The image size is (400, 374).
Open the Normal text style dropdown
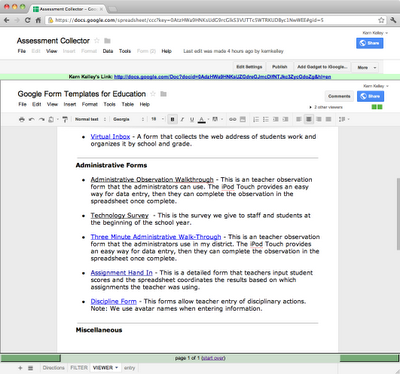click(90, 119)
